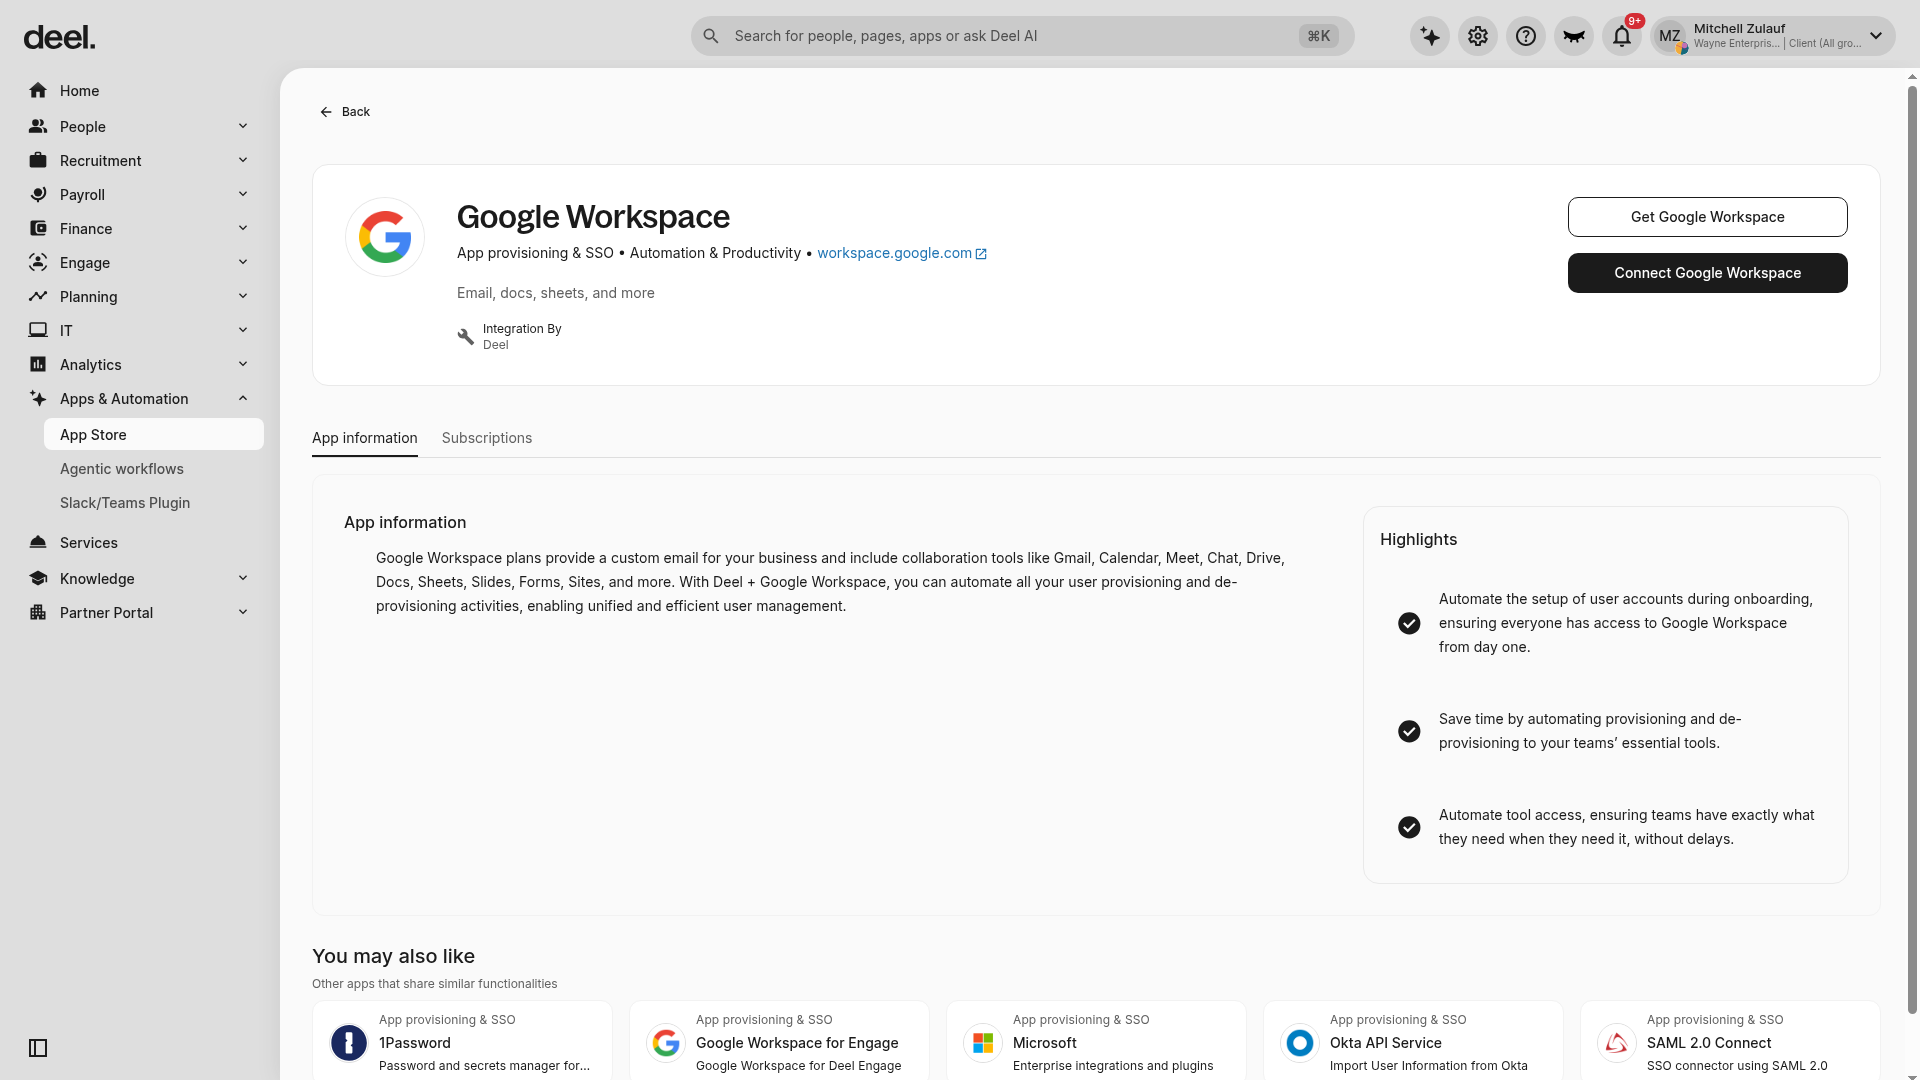Click the Analytics chart icon
The width and height of the screenshot is (1920, 1080).
38,365
